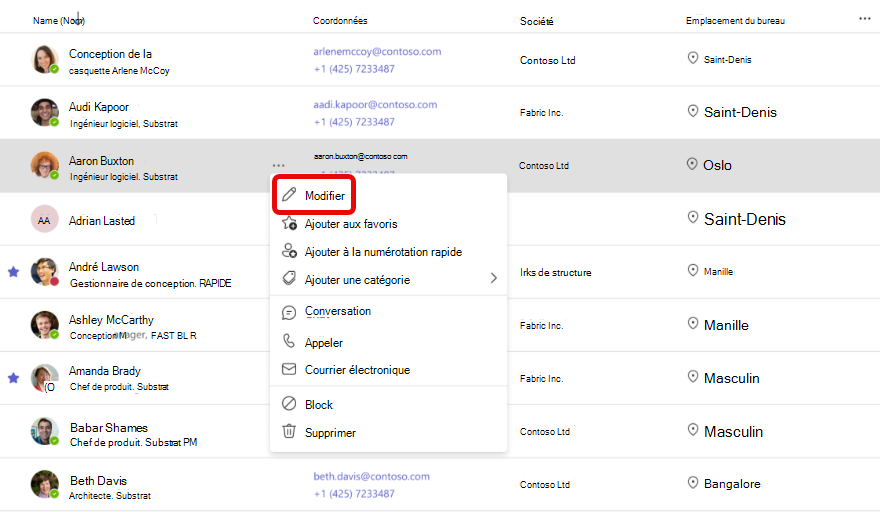Click the Emplacement du bureau column header
Image resolution: width=880 pixels, height=512 pixels.
click(735, 21)
